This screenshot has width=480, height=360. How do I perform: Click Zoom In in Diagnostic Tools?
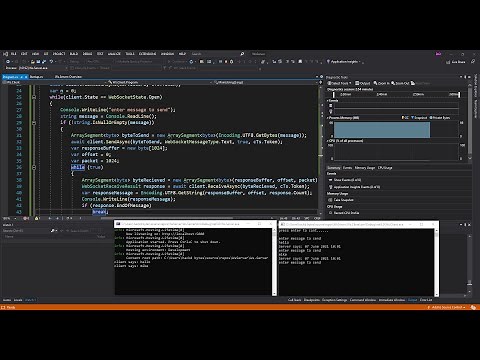click(381, 83)
